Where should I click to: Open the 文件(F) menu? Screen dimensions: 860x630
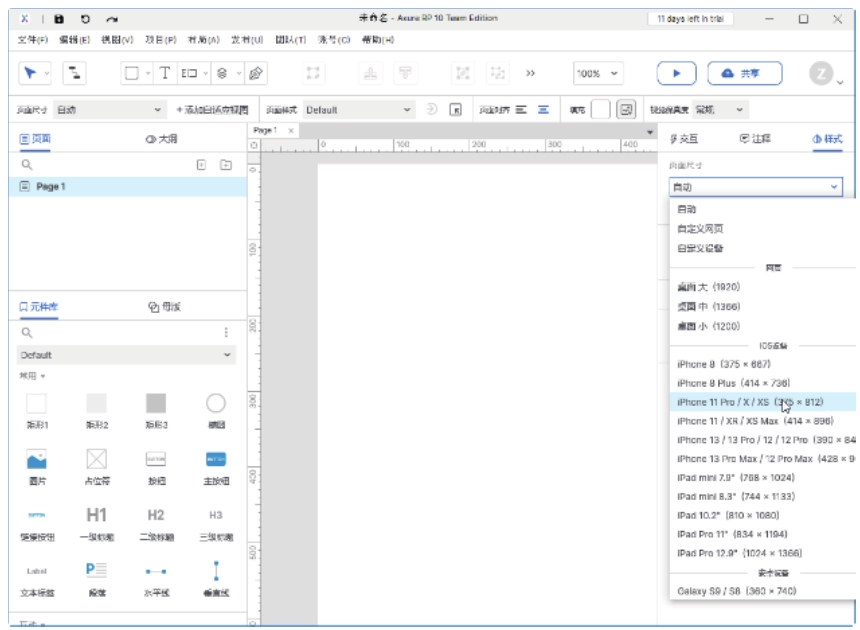coord(33,39)
